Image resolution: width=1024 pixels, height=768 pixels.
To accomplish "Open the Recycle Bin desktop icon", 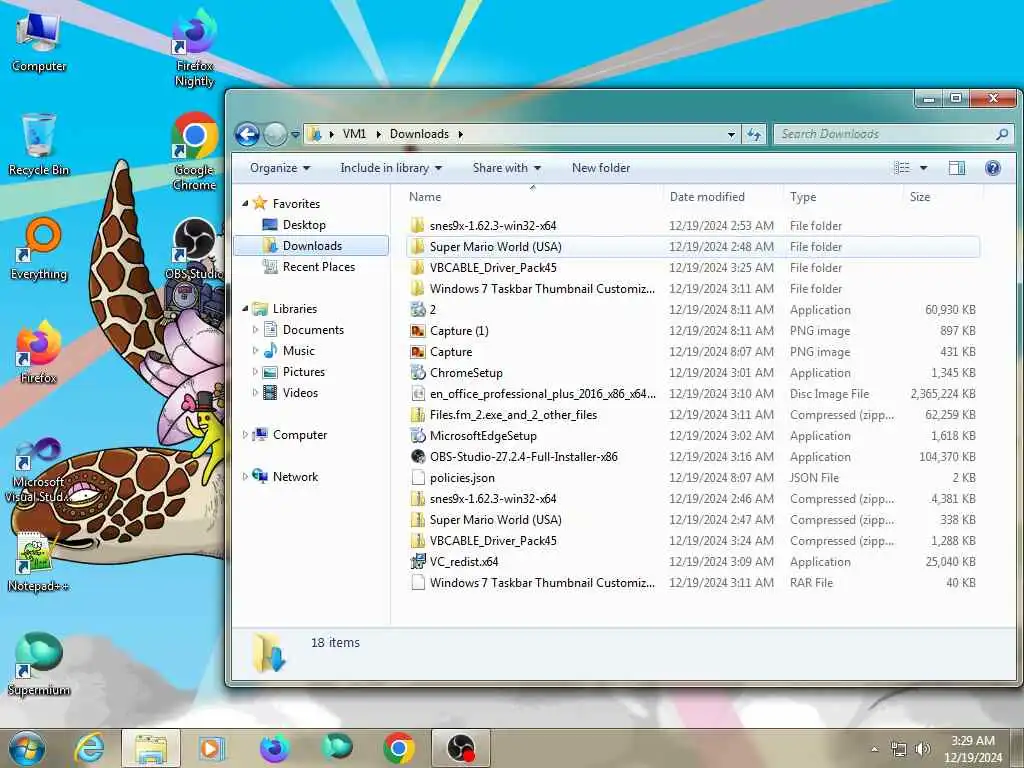I will [x=39, y=145].
